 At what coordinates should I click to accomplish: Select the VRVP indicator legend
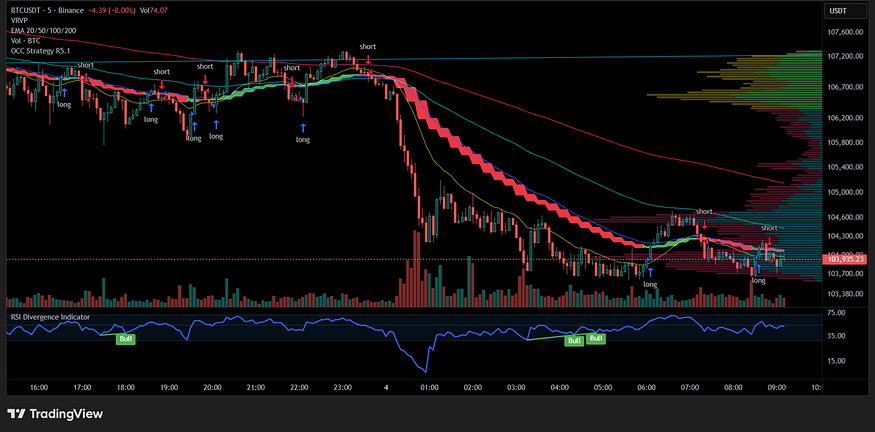[x=20, y=20]
